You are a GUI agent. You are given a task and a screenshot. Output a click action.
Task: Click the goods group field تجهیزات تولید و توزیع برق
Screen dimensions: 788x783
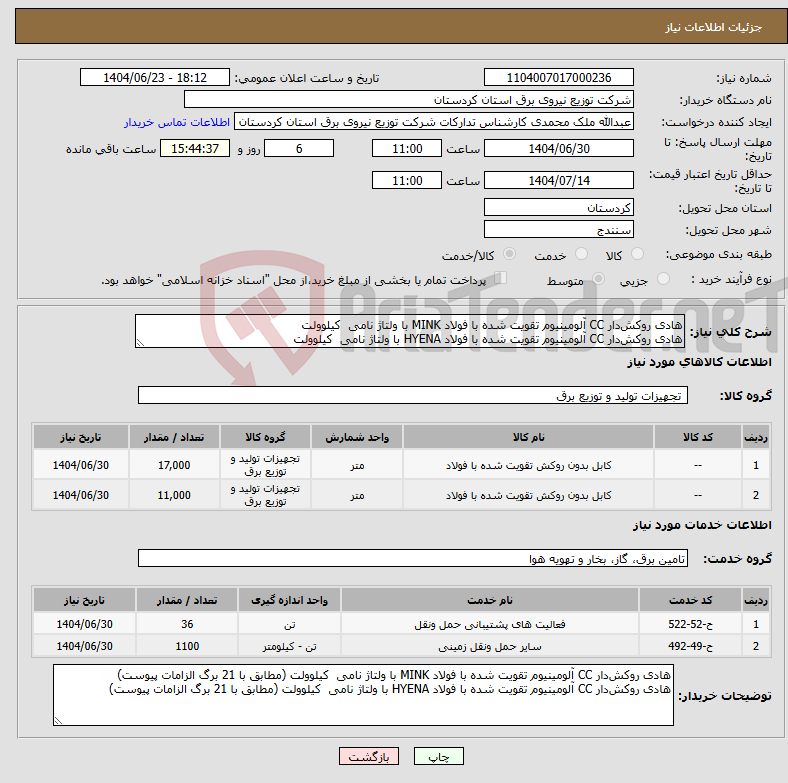click(x=413, y=395)
